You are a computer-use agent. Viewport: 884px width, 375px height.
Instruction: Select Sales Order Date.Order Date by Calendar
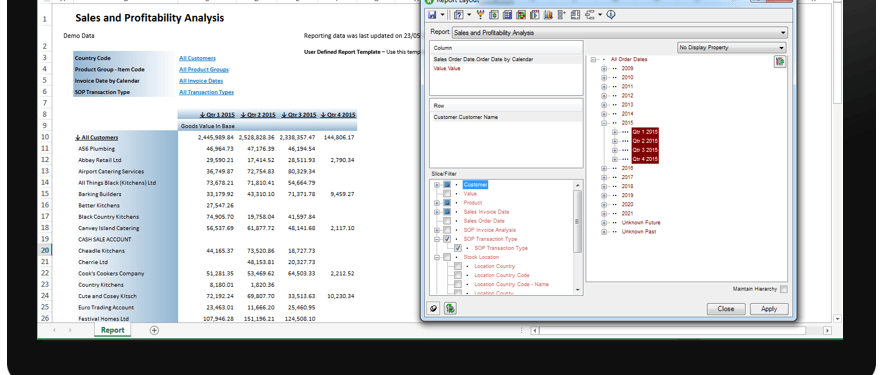483,59
